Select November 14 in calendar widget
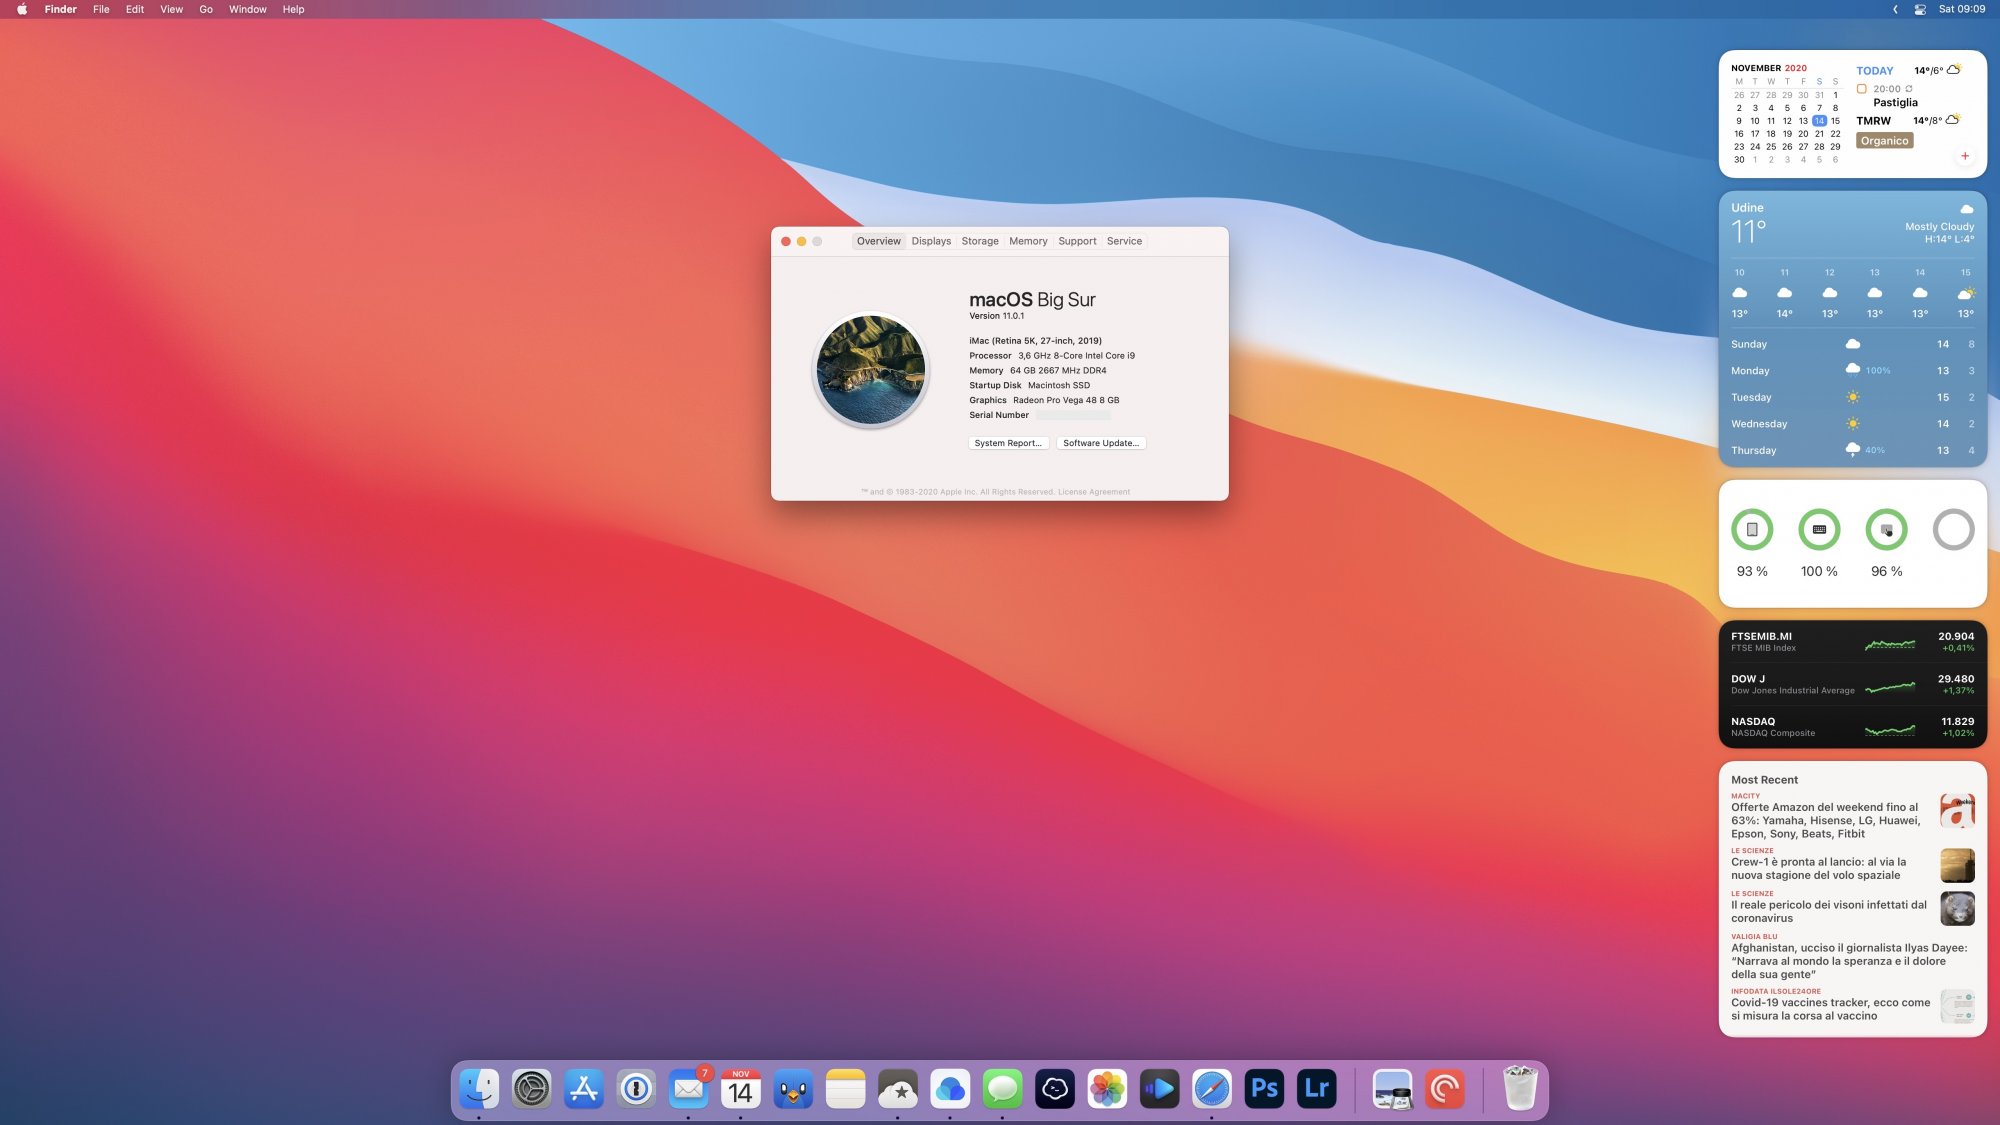 click(1819, 121)
